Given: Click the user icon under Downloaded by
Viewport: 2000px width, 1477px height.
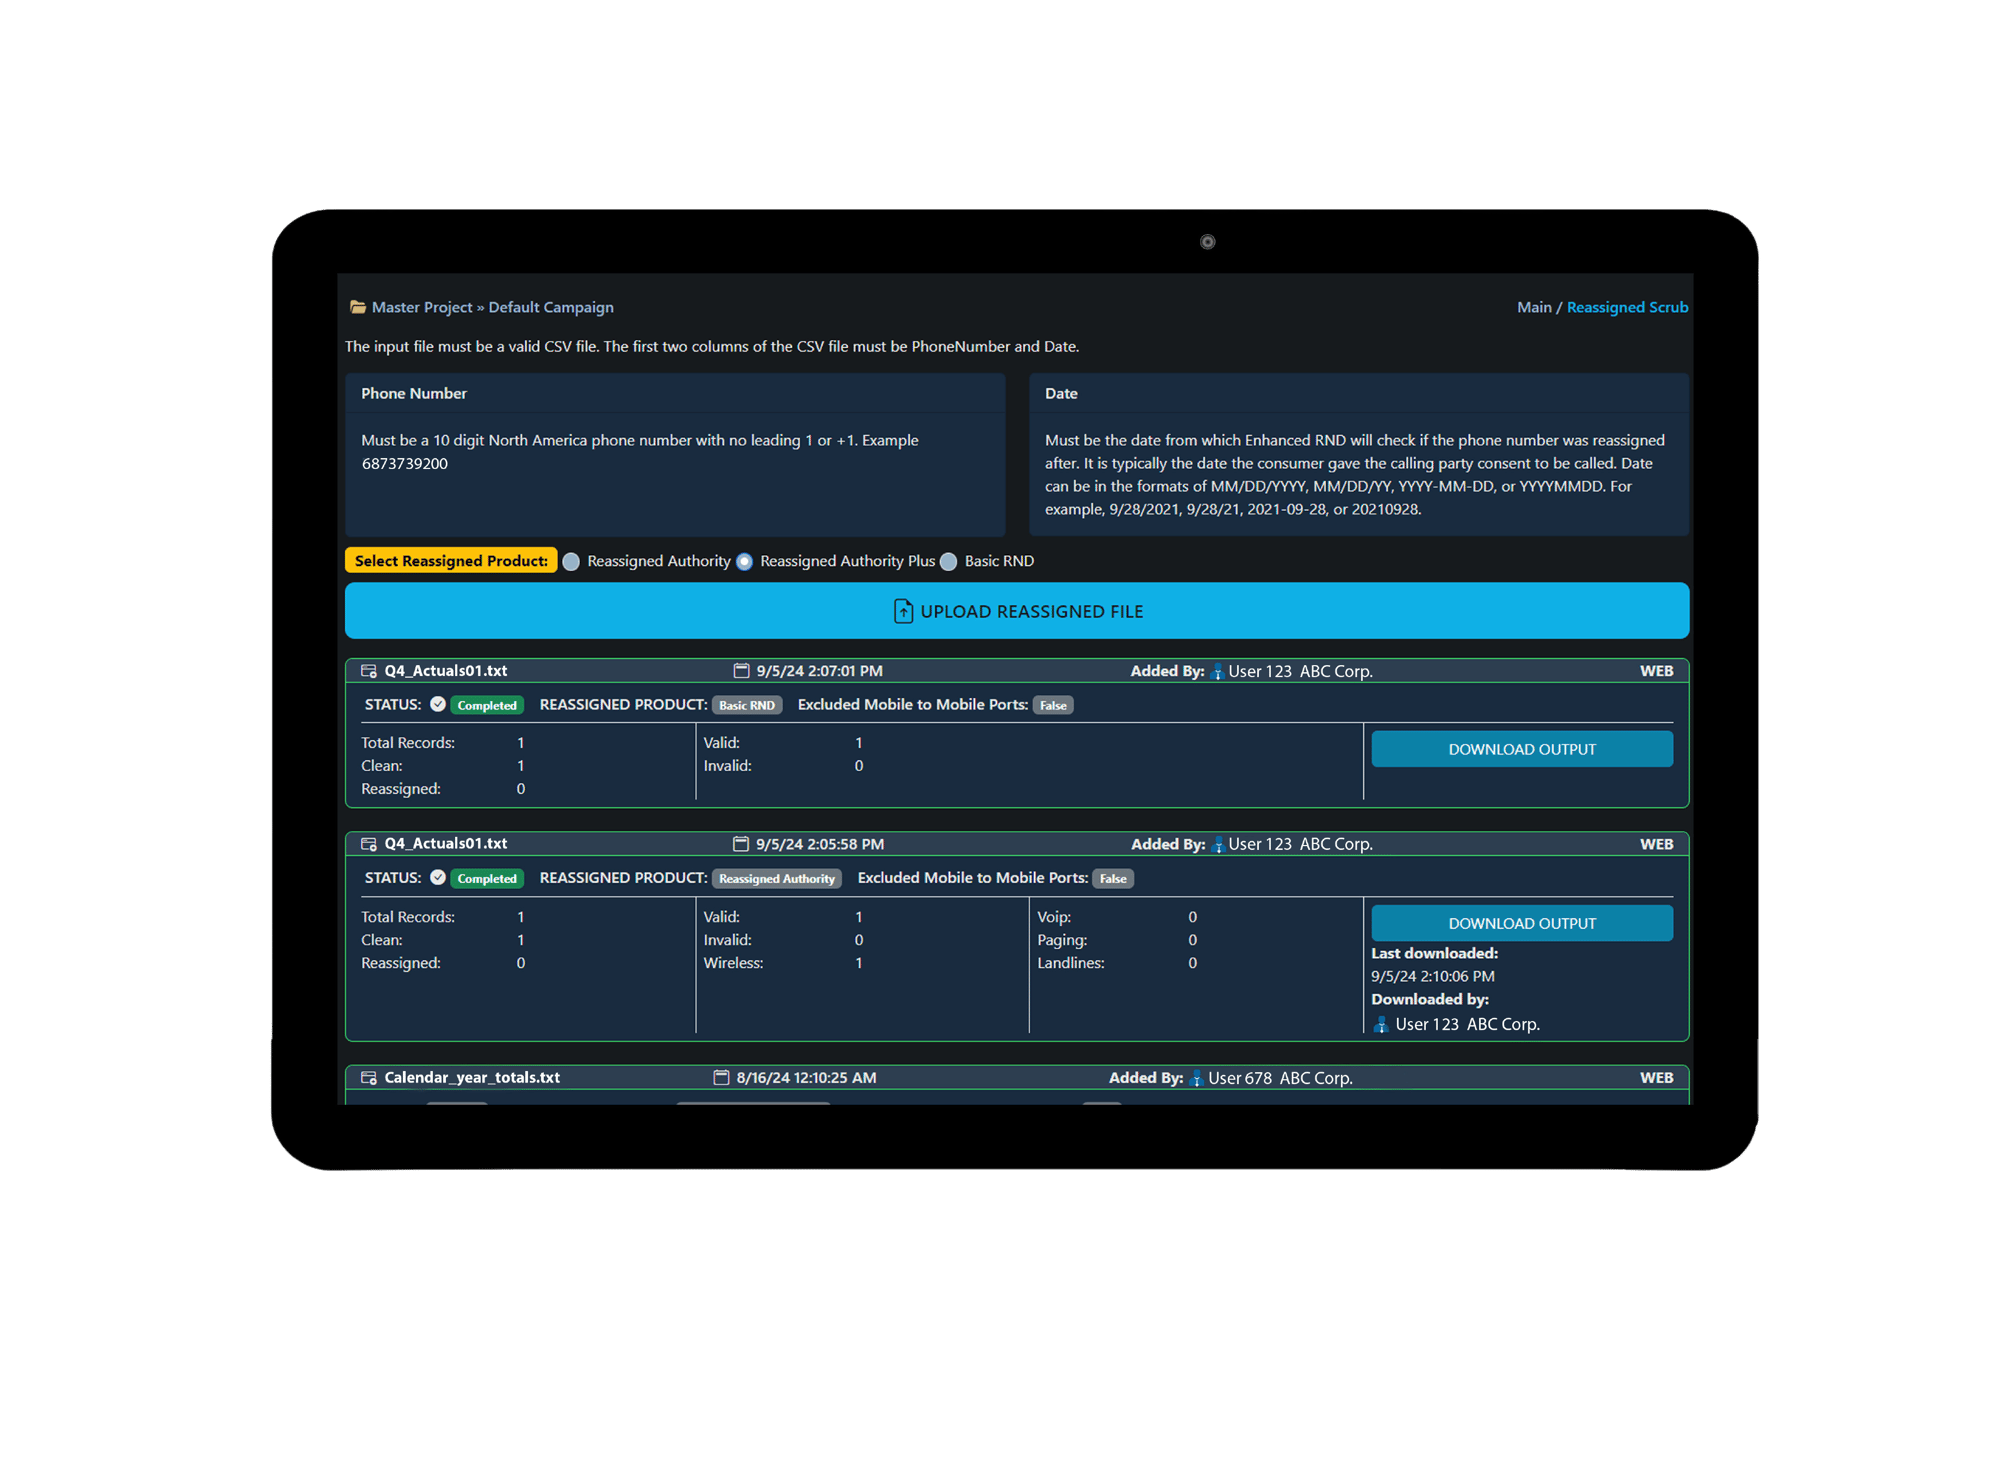Looking at the screenshot, I should (1381, 1023).
